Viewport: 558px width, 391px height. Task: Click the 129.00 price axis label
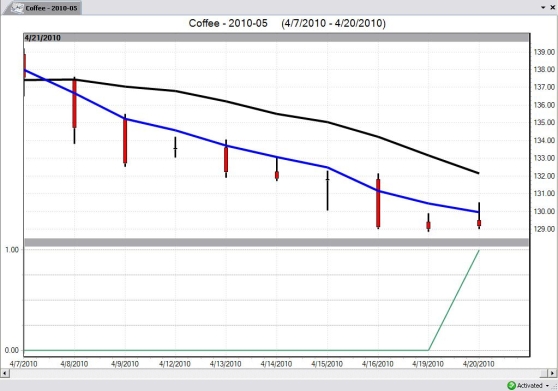544,229
